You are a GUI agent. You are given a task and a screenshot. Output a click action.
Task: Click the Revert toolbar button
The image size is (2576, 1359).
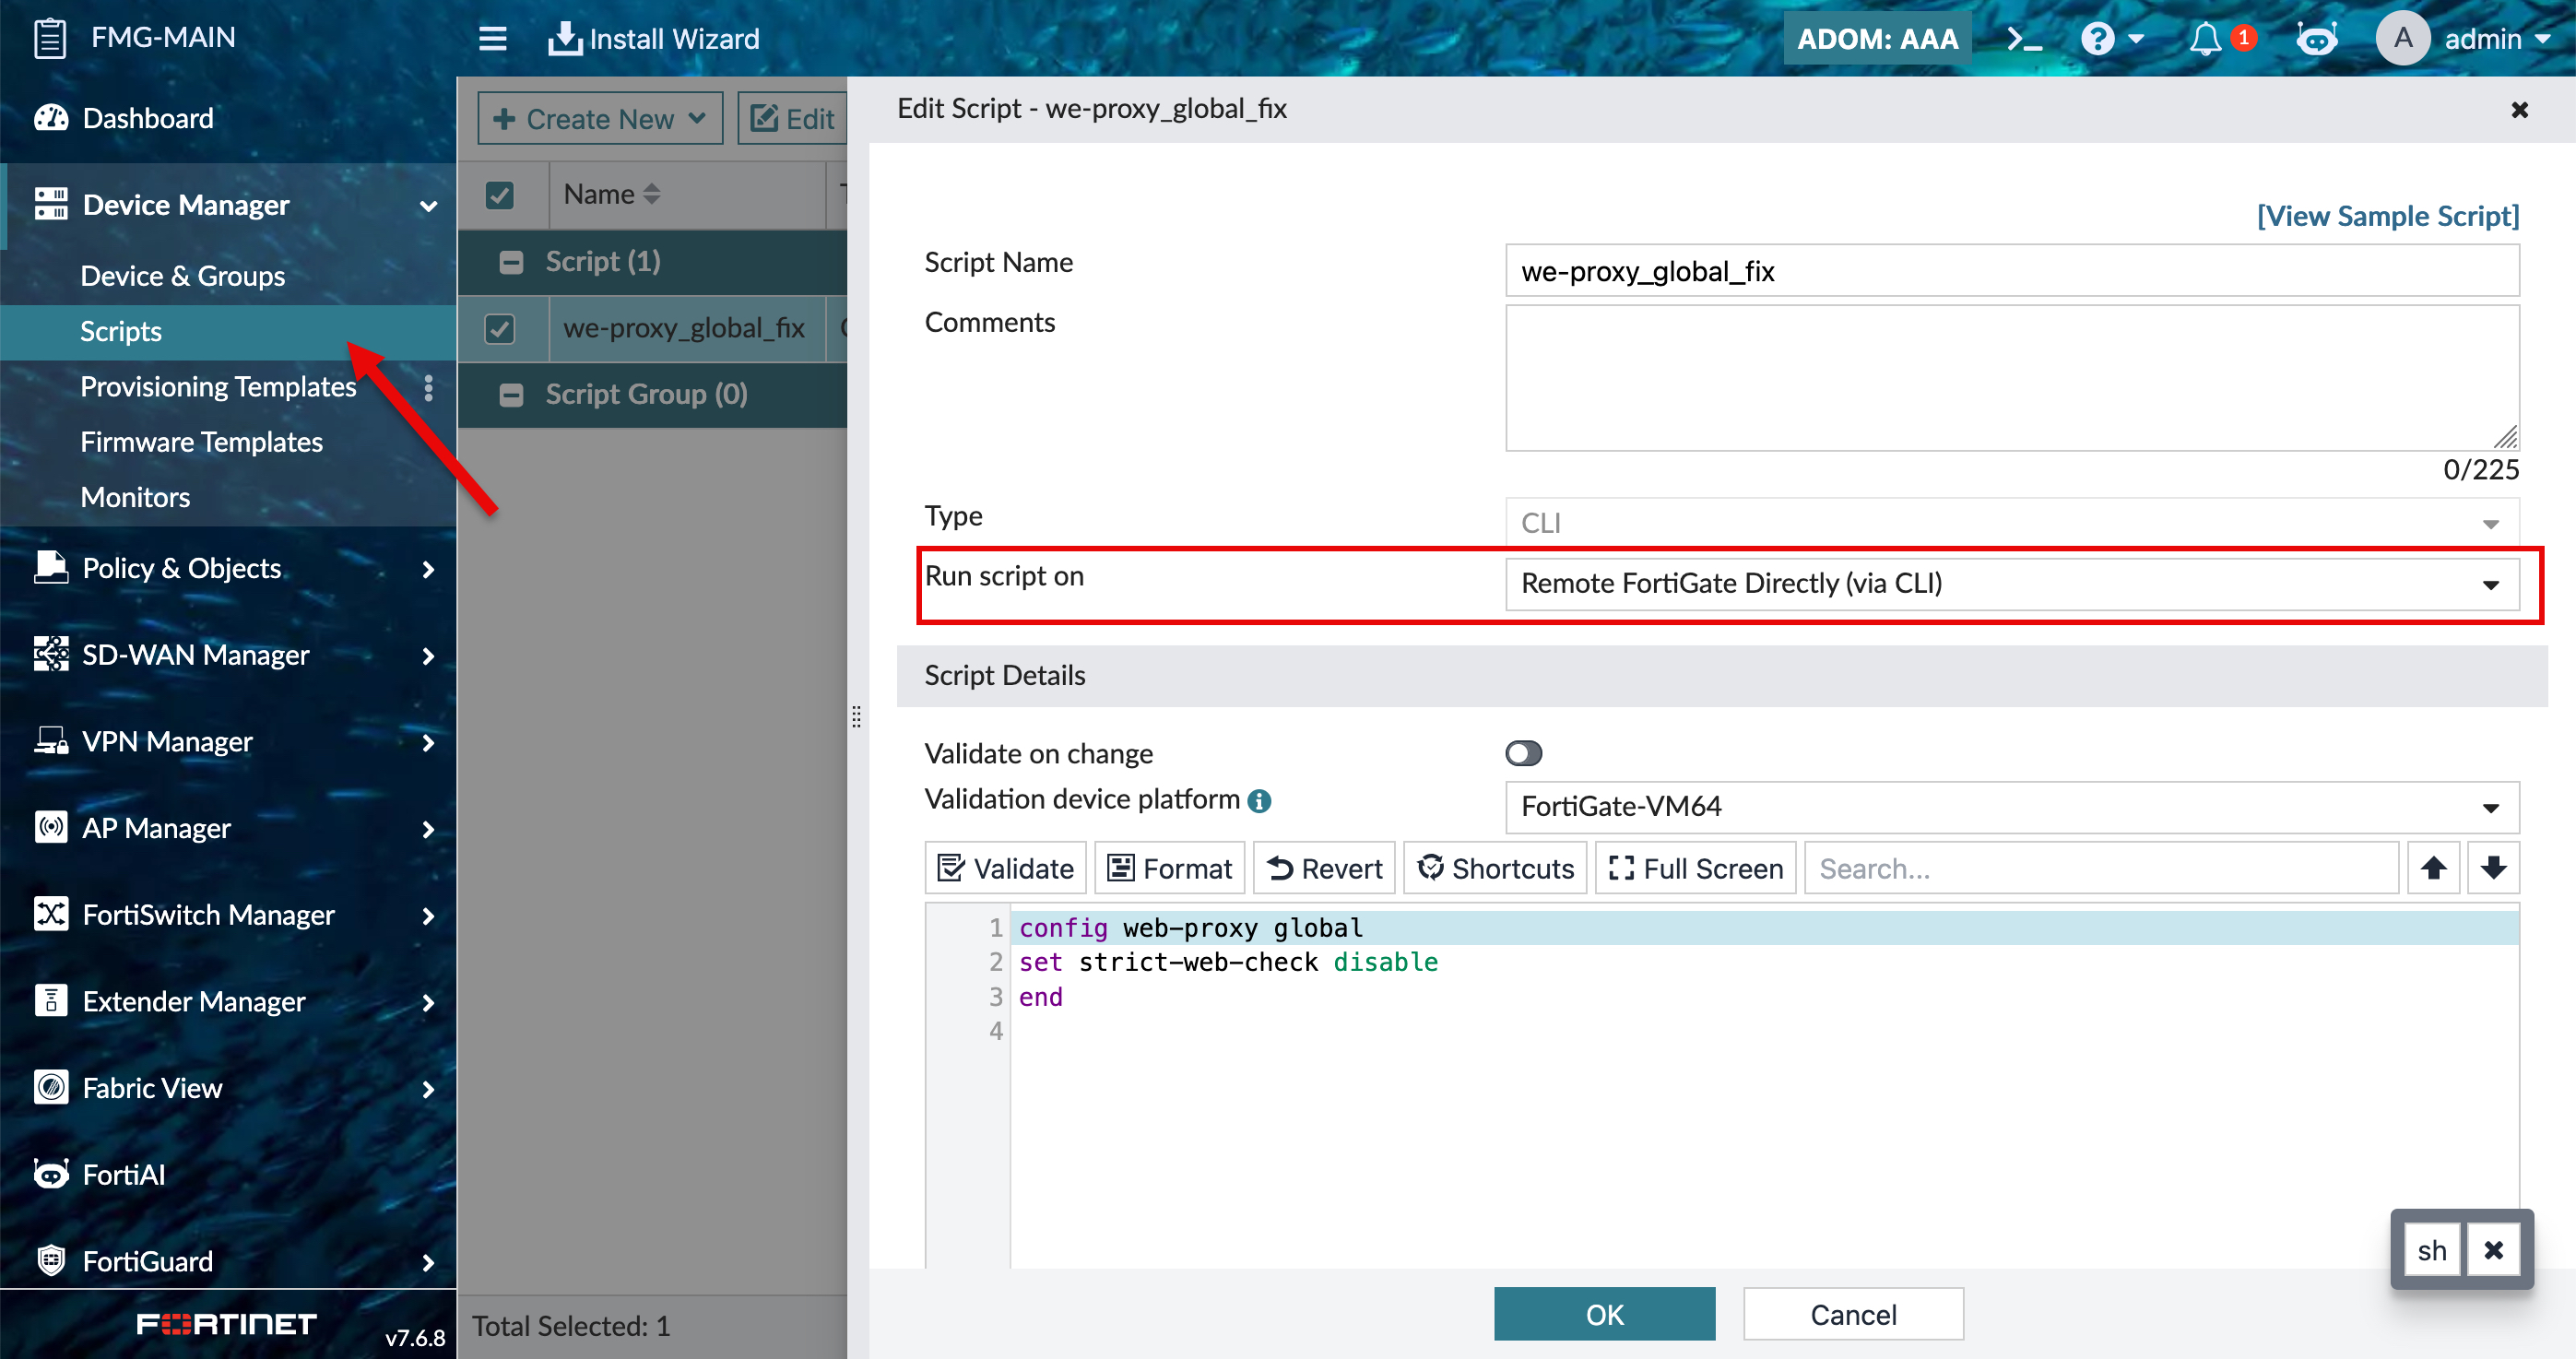[x=1324, y=867]
